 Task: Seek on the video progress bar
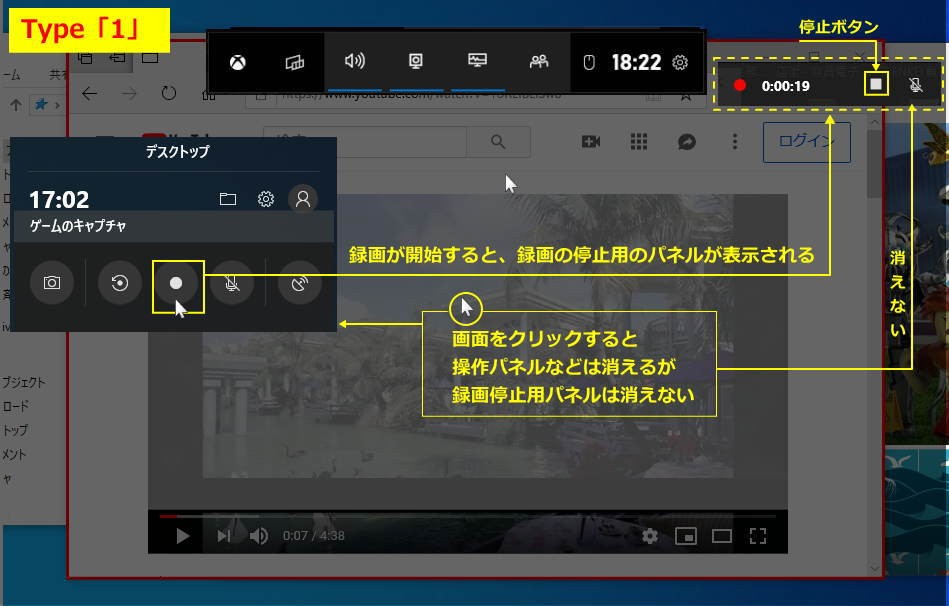(467, 516)
